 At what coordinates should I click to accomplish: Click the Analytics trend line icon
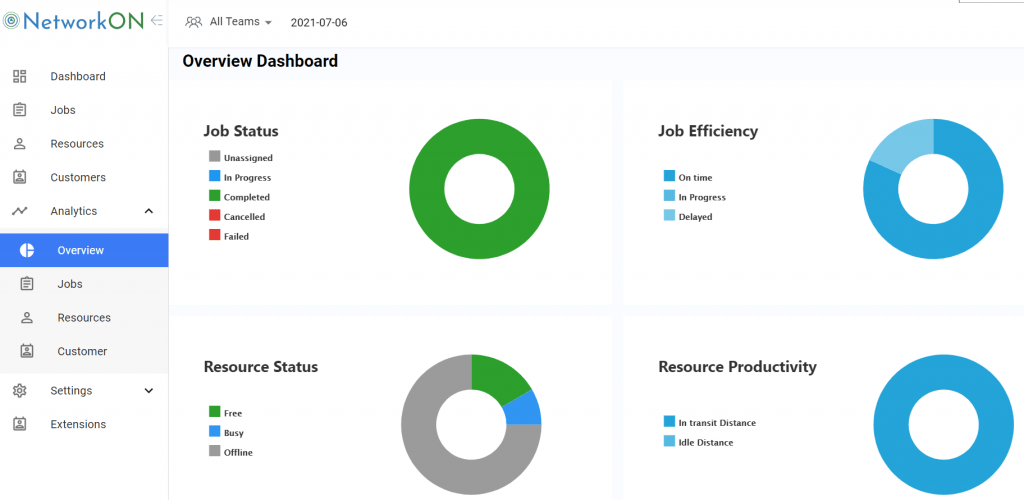[19, 211]
